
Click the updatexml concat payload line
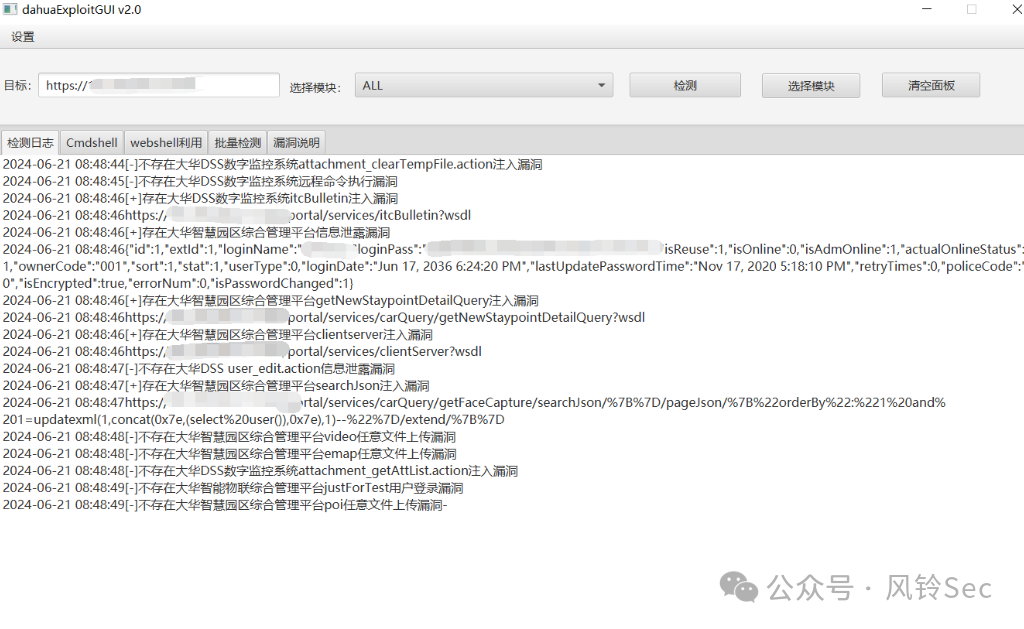(253, 419)
